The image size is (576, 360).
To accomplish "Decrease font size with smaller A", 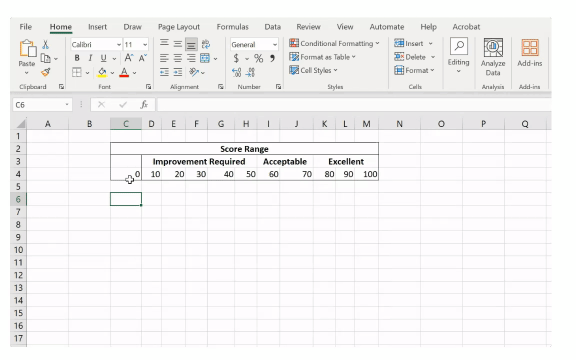I will click(x=143, y=58).
